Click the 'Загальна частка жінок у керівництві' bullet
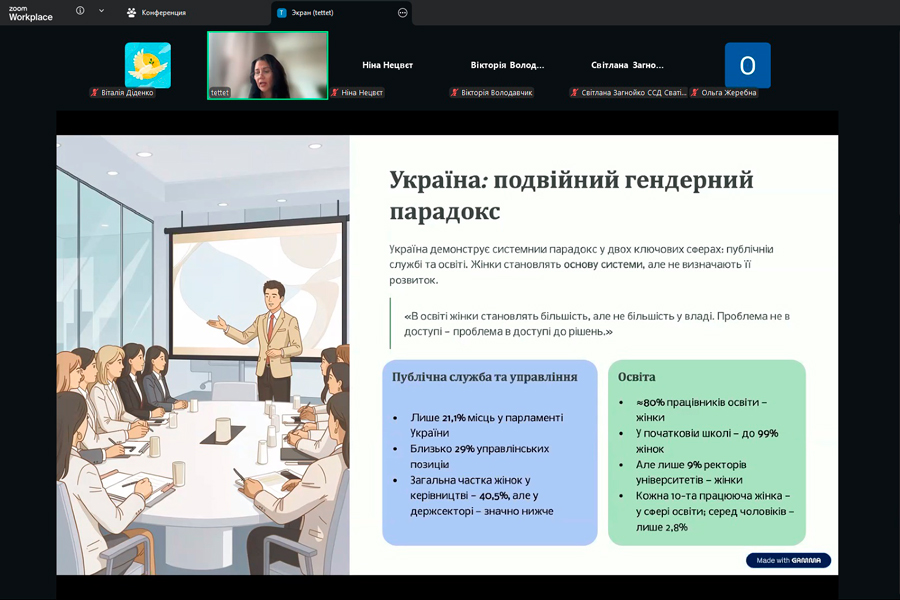 pos(482,495)
